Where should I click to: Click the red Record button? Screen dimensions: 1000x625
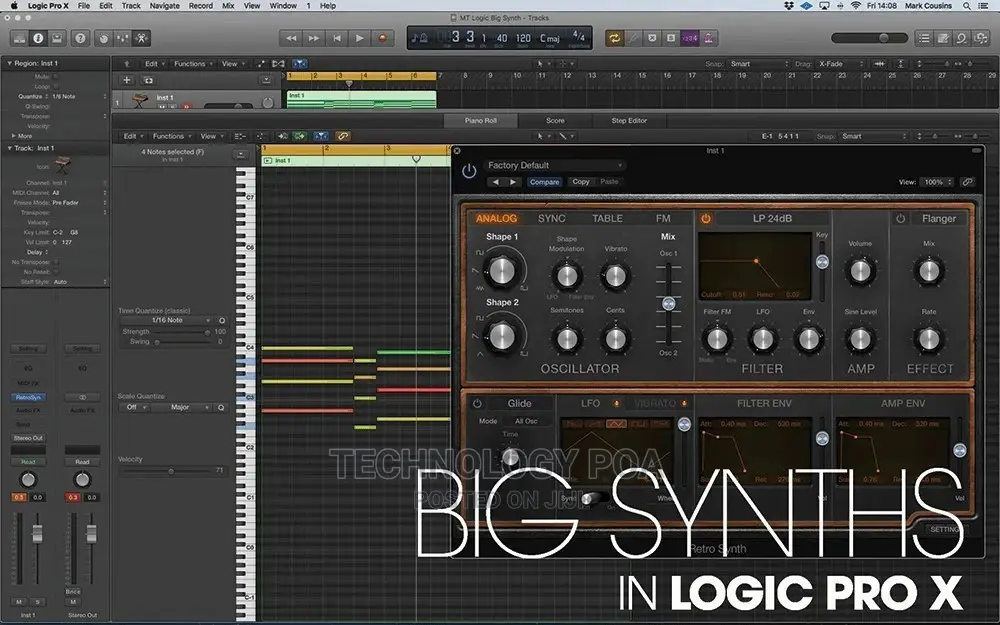point(383,38)
